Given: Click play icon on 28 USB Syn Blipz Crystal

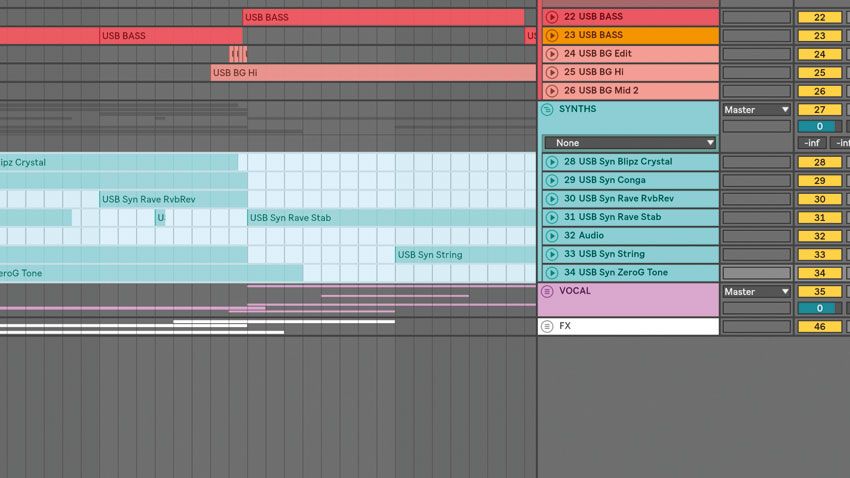Looking at the screenshot, I should coord(551,162).
